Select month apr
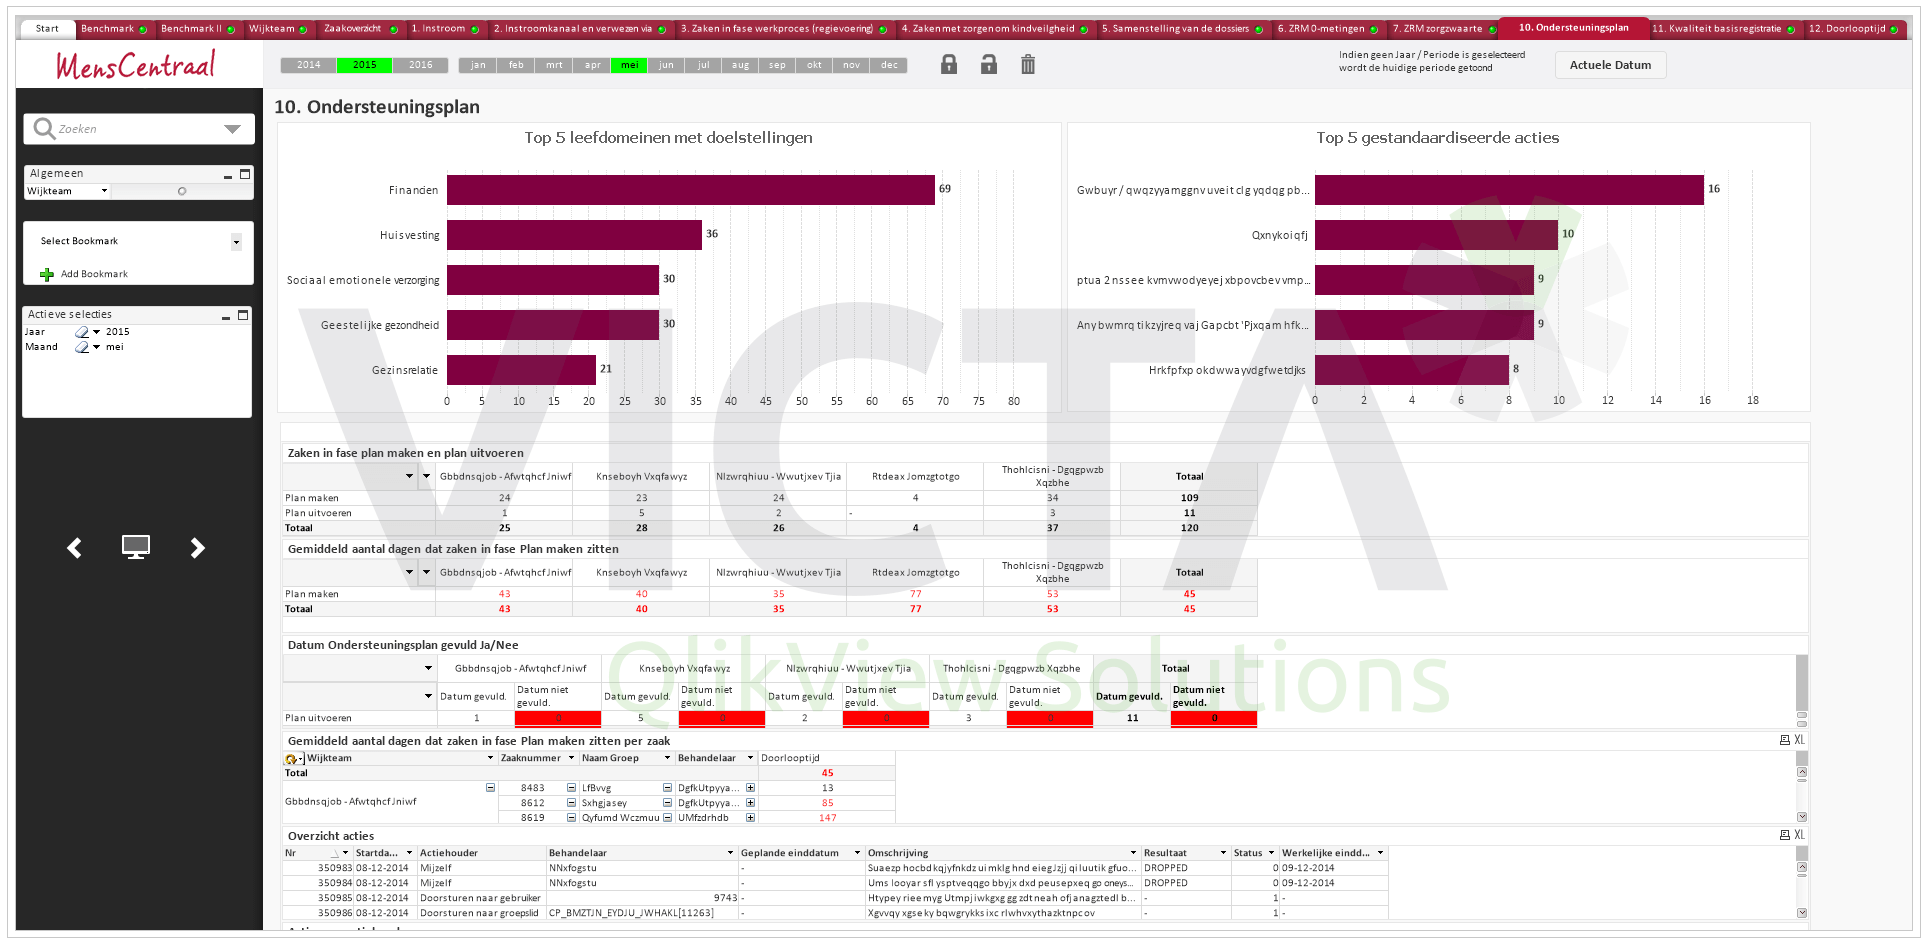The height and width of the screenshot is (946, 1928). (x=592, y=65)
